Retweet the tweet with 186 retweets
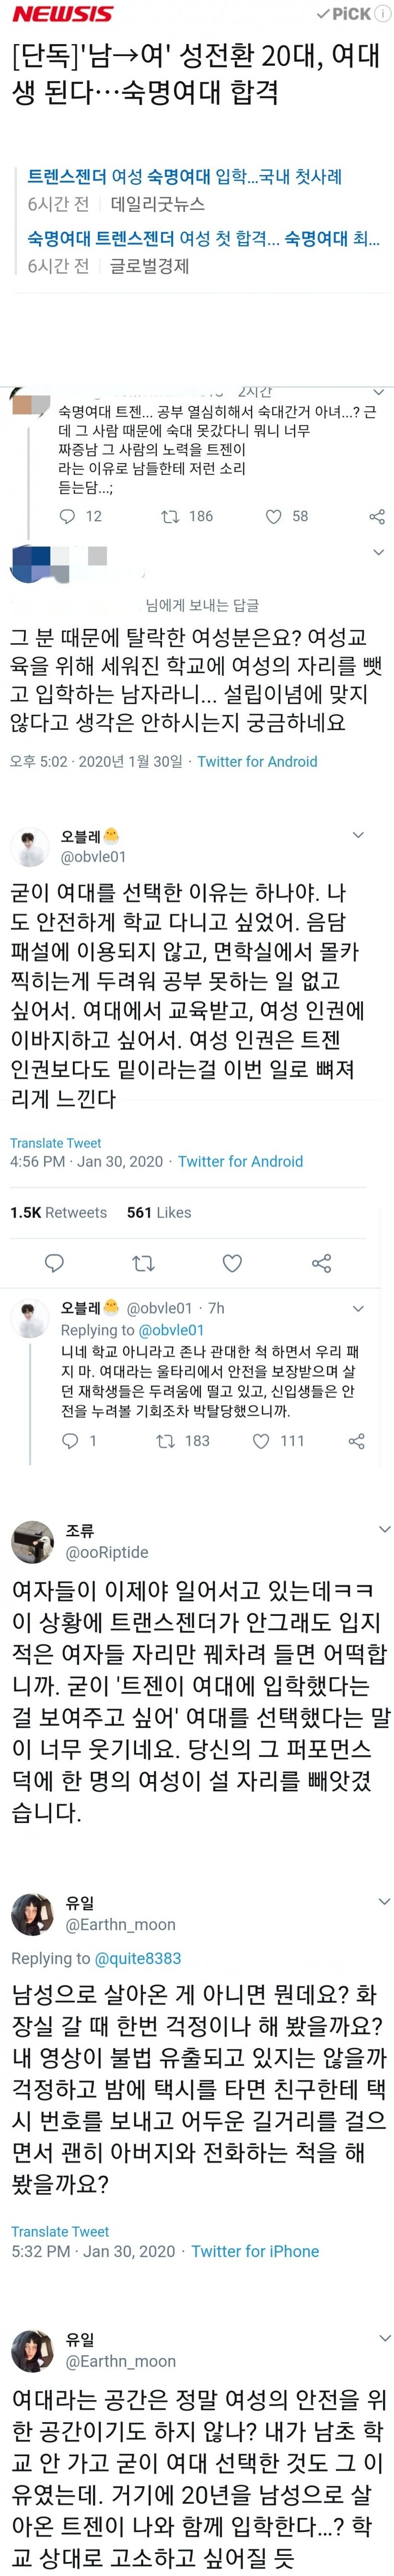This screenshot has height=2576, width=394. tap(170, 516)
